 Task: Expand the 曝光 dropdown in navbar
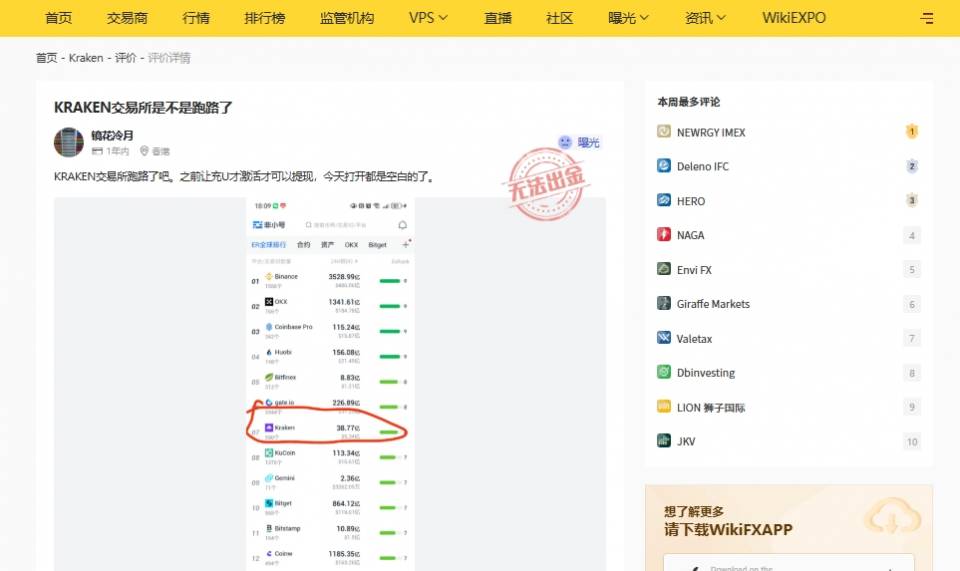point(628,18)
